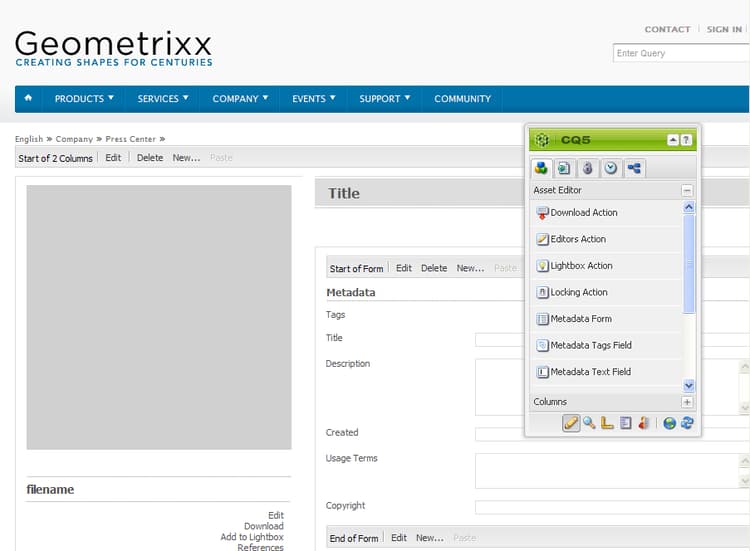Focus the Enter Query search box
The image size is (750, 551).
point(681,53)
